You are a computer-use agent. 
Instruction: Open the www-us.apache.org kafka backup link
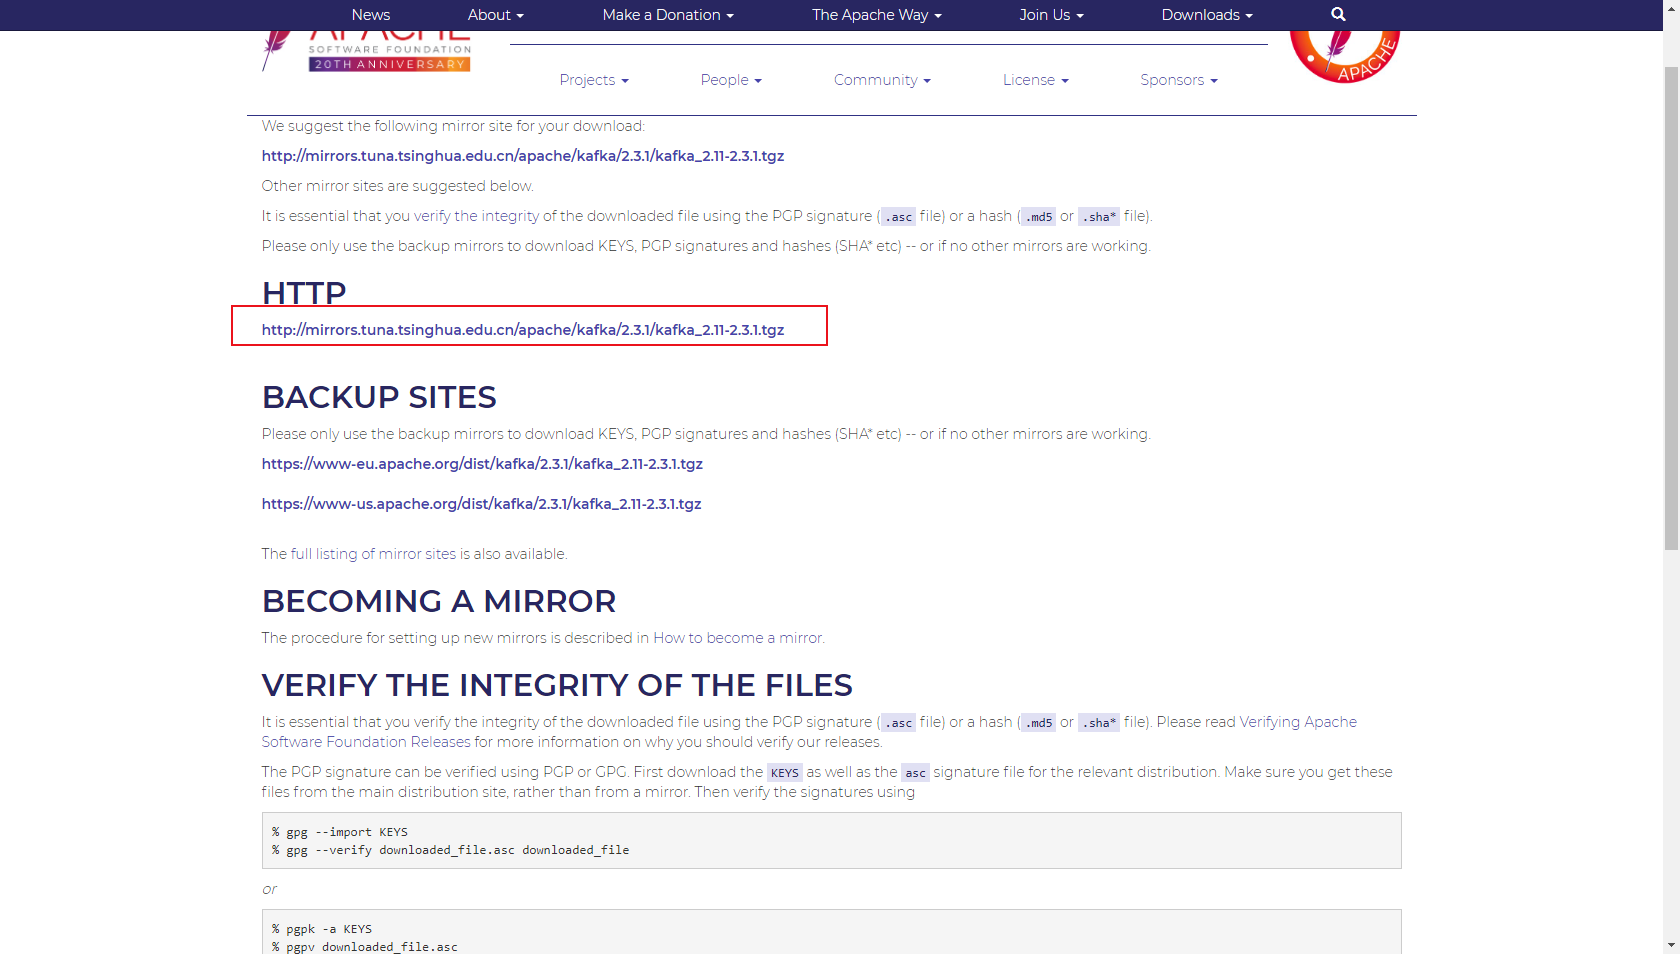click(x=481, y=504)
